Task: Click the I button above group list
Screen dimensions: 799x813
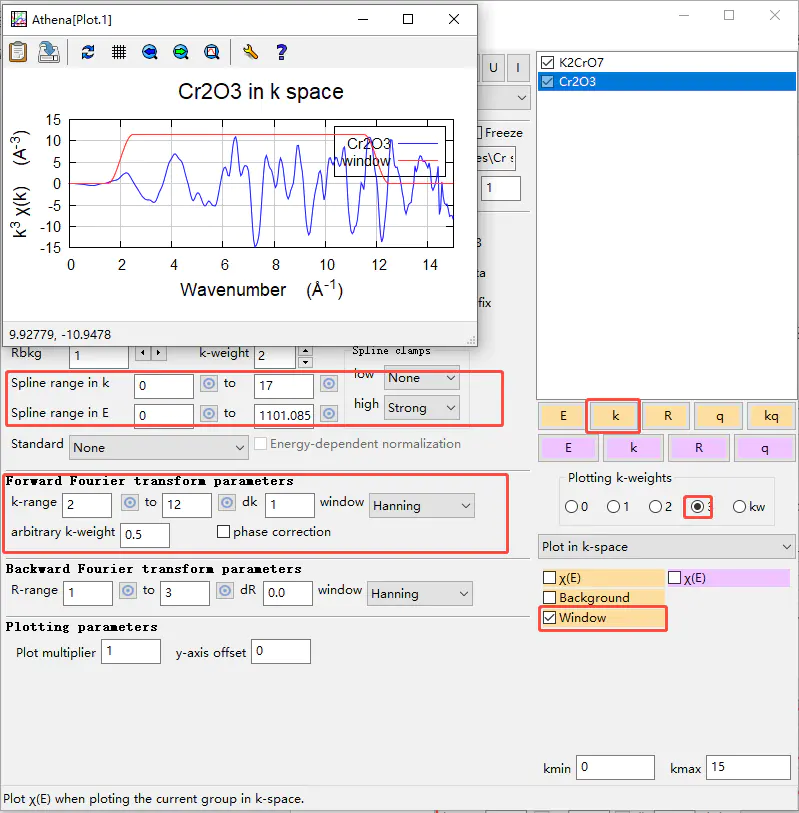Action: [x=517, y=67]
